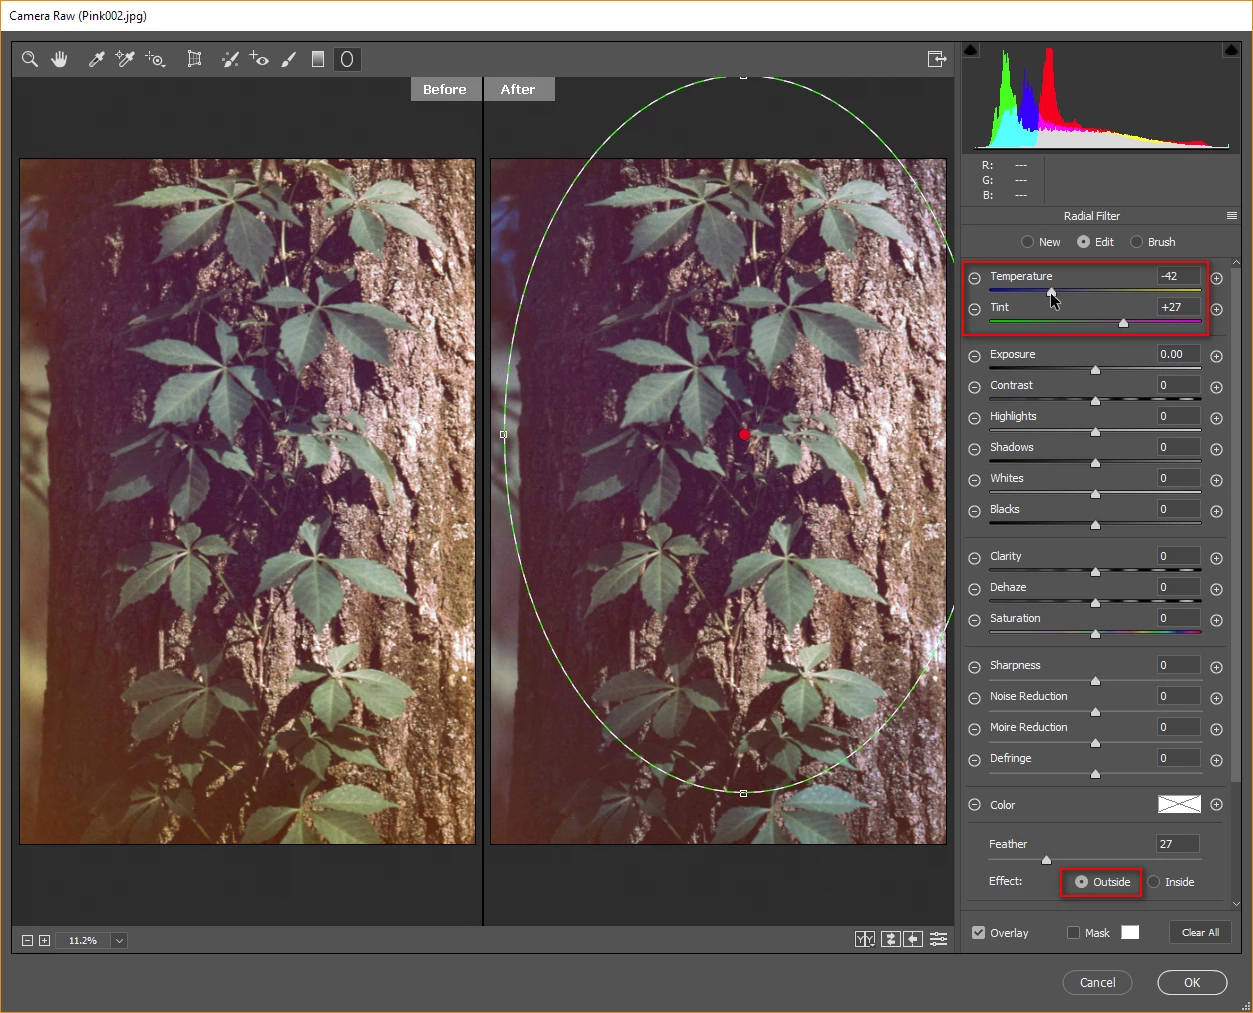Decrease Defringe with minus icon
Image resolution: width=1253 pixels, height=1013 pixels.
tap(974, 760)
